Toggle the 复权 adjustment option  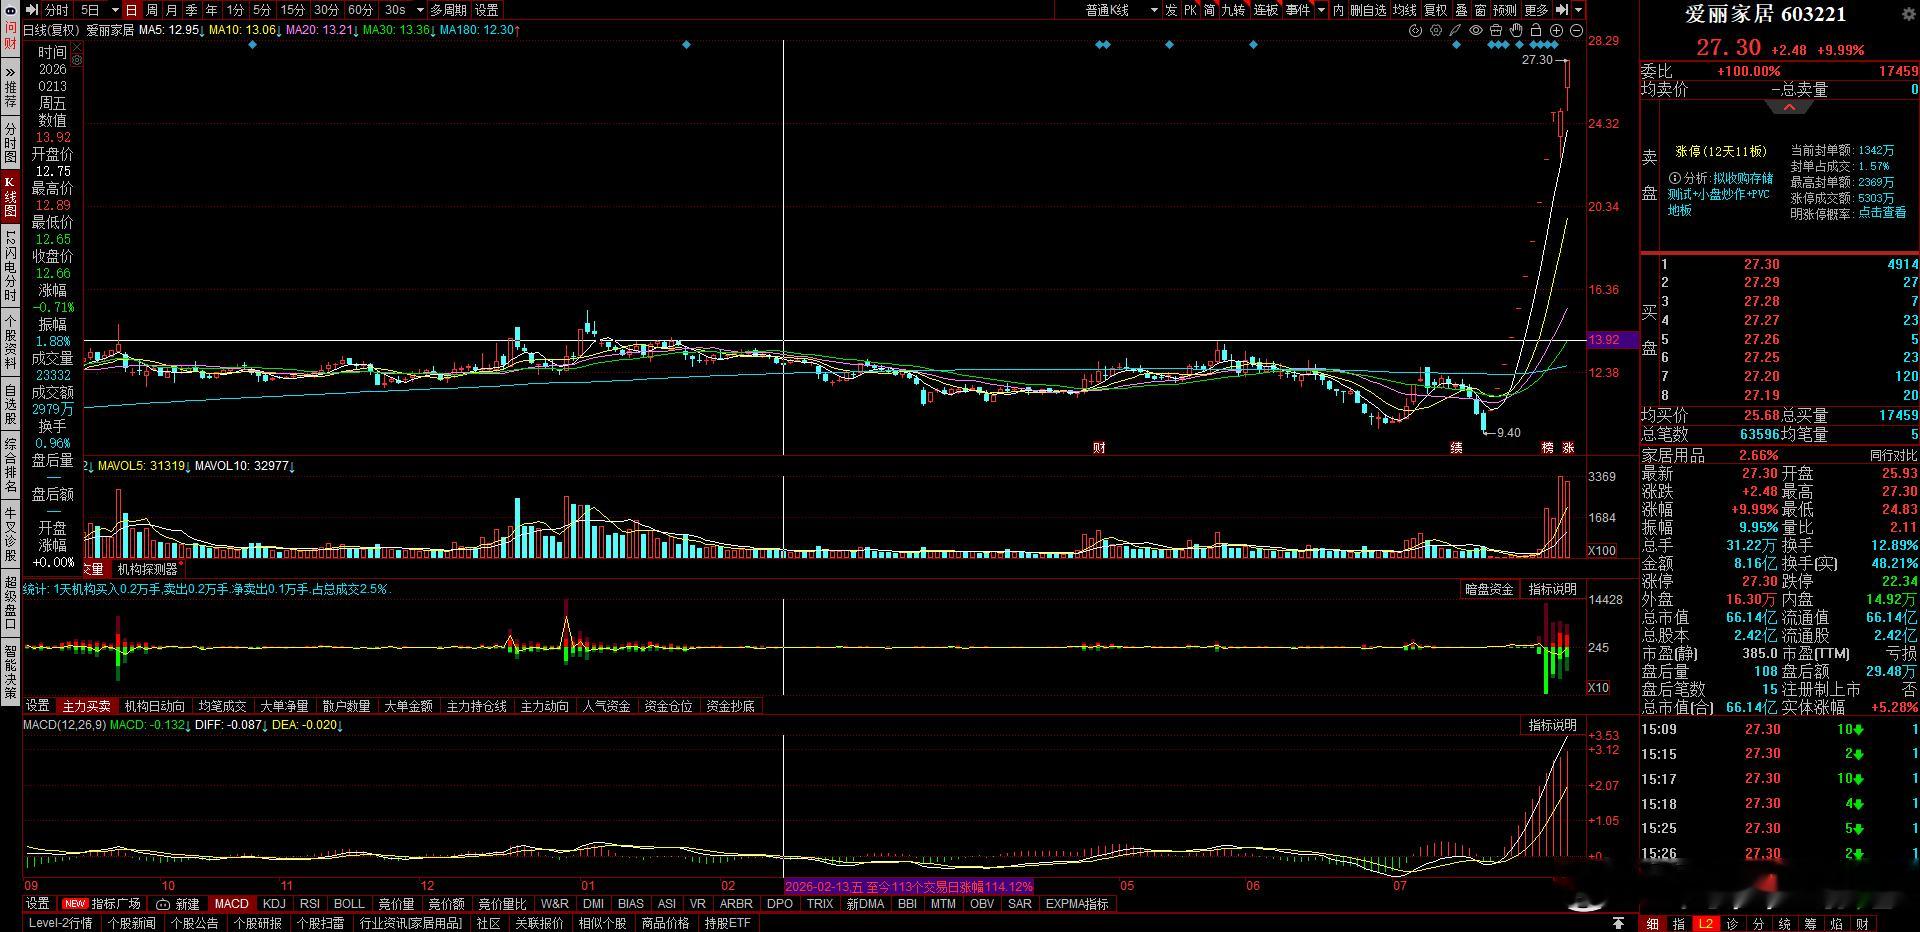click(1436, 10)
